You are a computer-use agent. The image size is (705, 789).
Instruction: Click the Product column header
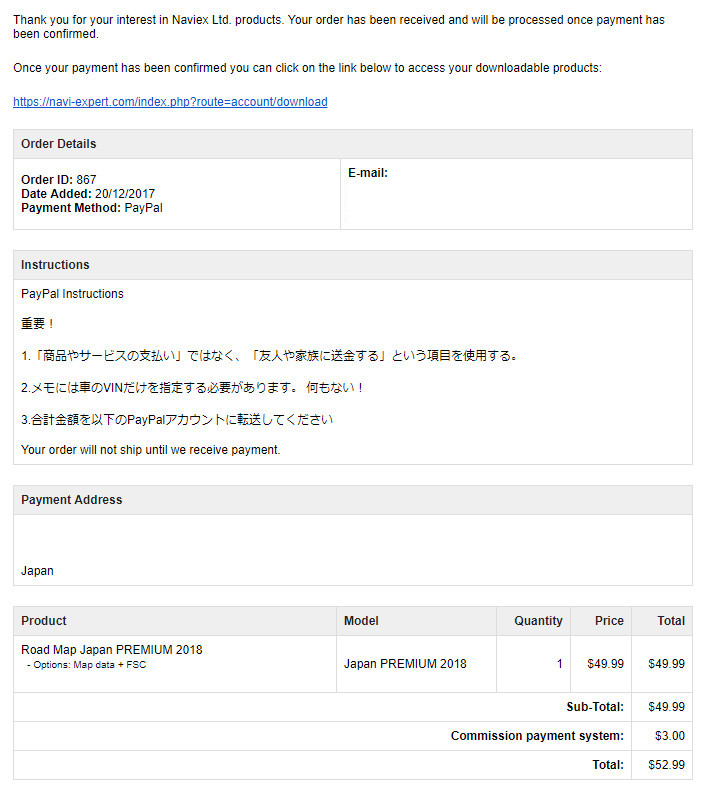(x=44, y=621)
